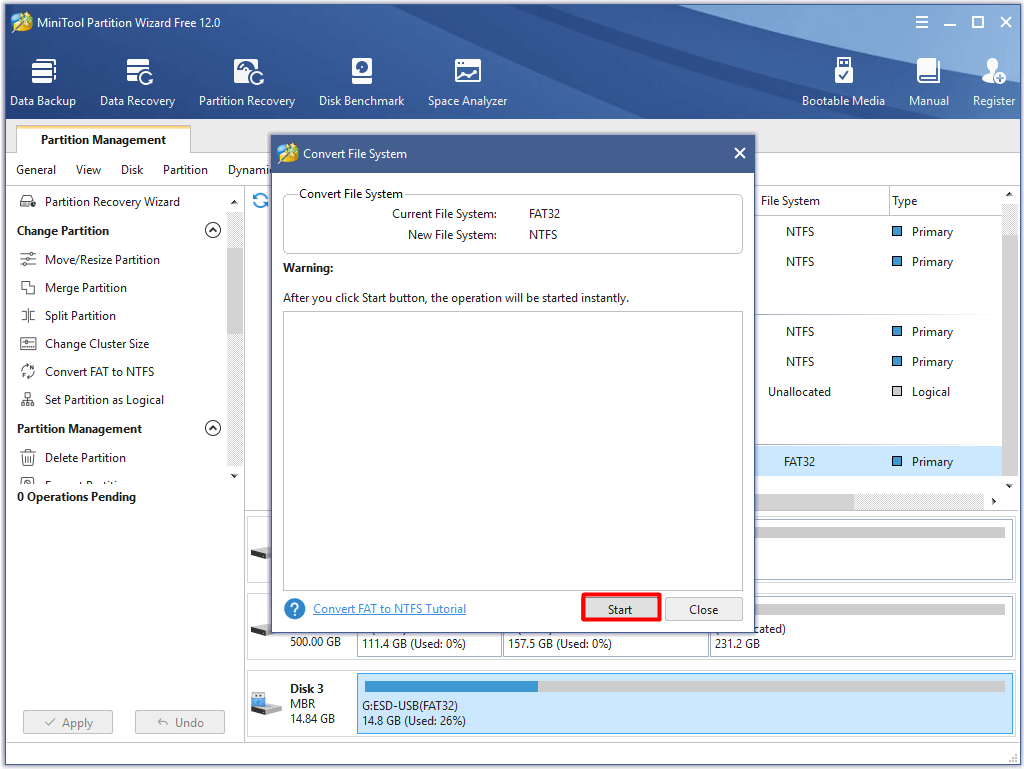Click the refresh icon beside the dialog

[261, 201]
